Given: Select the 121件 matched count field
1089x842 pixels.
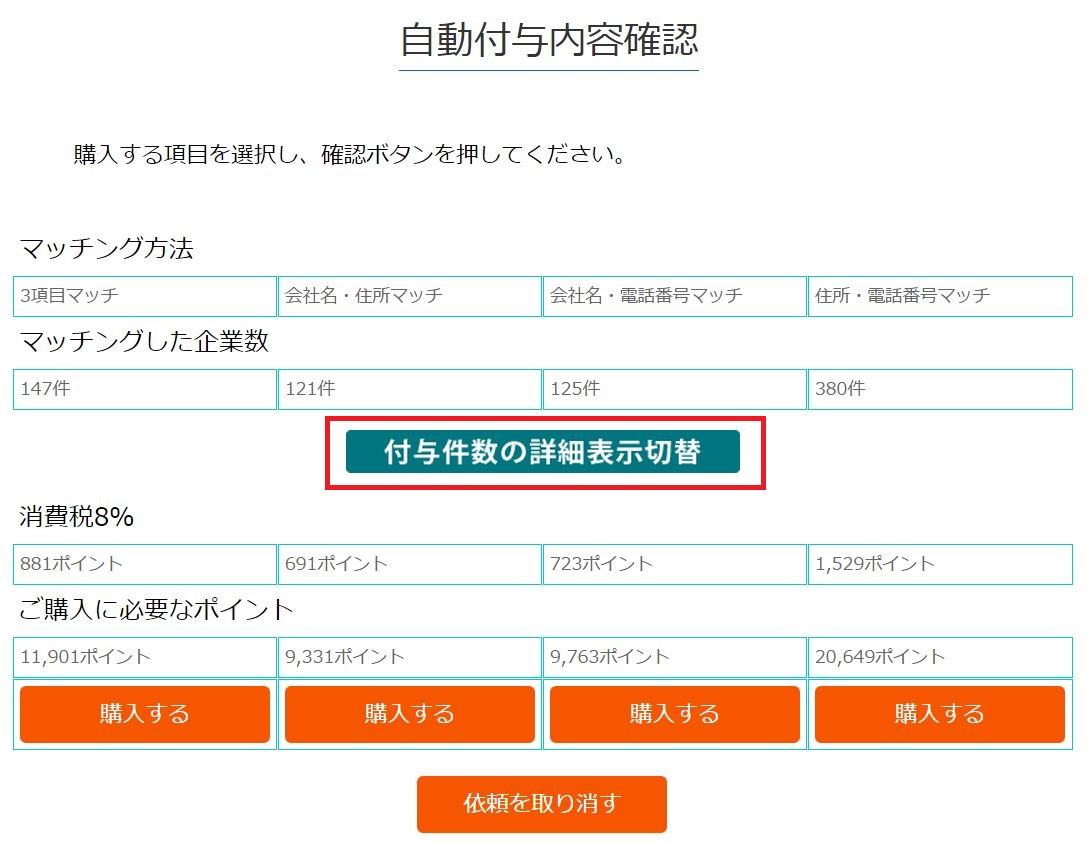Looking at the screenshot, I should pyautogui.click(x=410, y=389).
